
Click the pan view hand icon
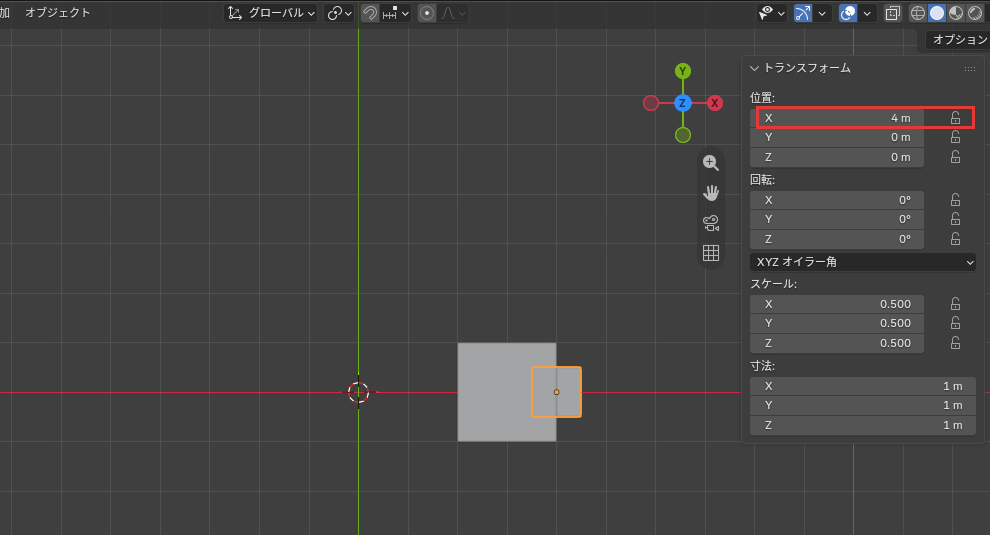(x=711, y=193)
